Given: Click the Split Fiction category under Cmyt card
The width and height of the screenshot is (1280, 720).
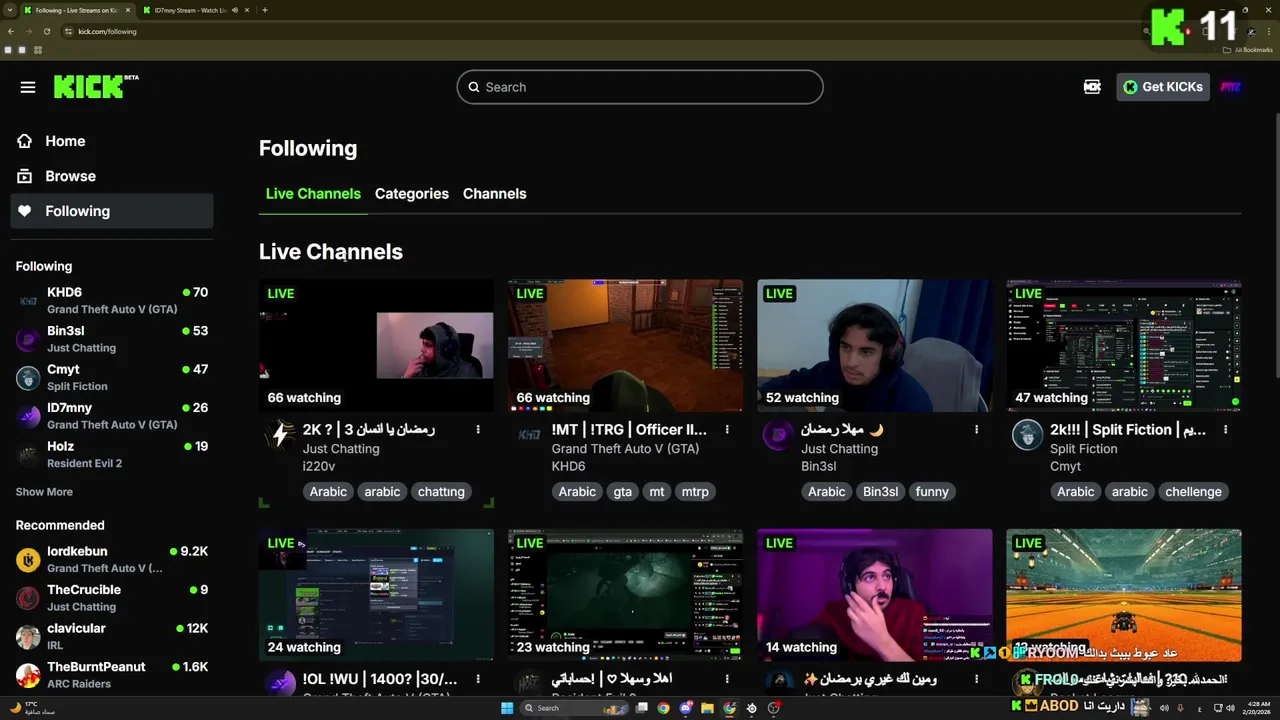Looking at the screenshot, I should [1083, 449].
